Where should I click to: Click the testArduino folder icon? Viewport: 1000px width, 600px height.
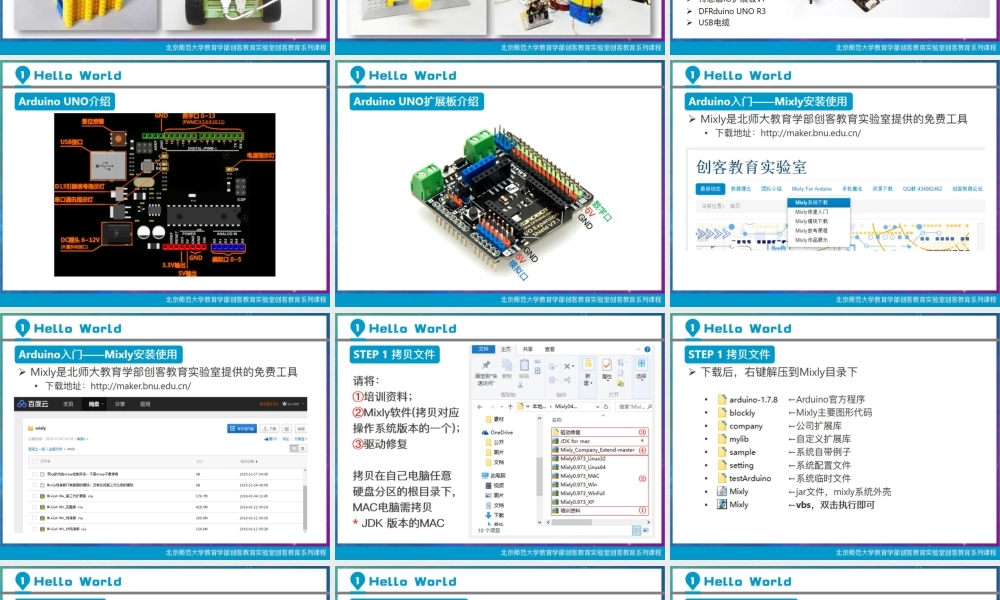tap(722, 478)
